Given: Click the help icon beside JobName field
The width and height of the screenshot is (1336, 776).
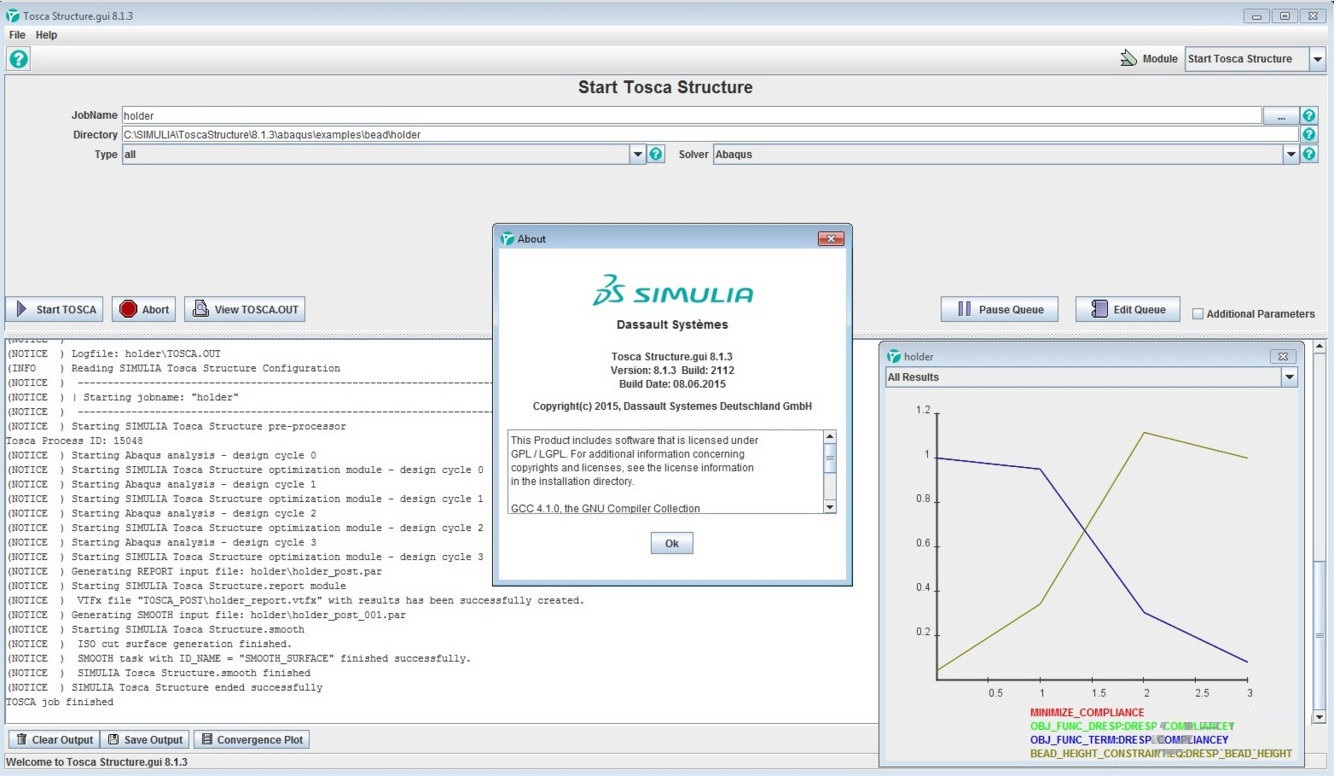Looking at the screenshot, I should point(1309,116).
